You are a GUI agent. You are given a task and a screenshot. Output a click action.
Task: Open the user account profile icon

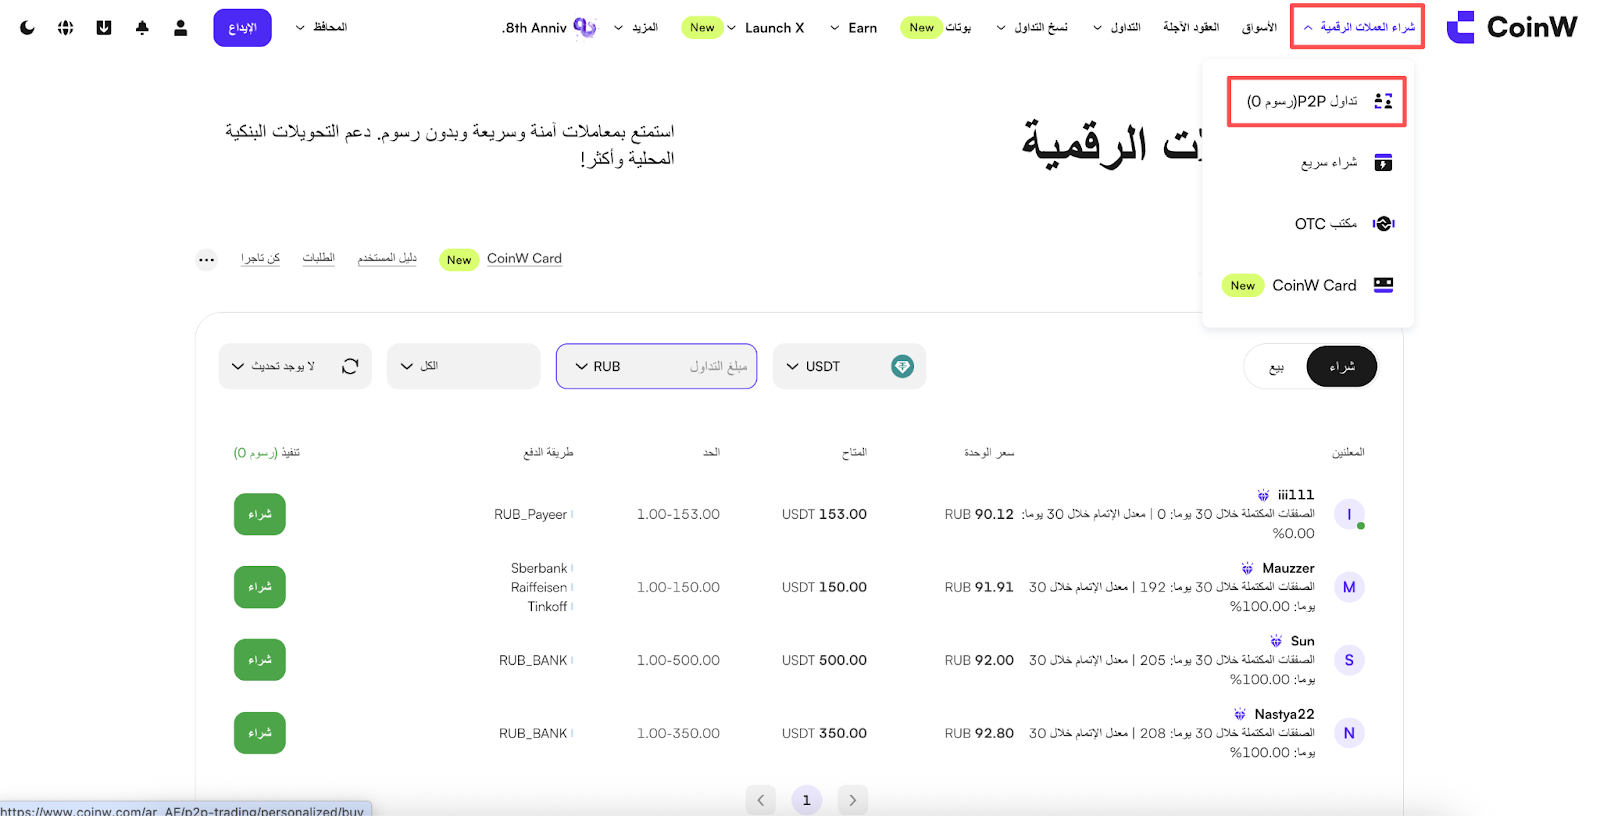(181, 28)
